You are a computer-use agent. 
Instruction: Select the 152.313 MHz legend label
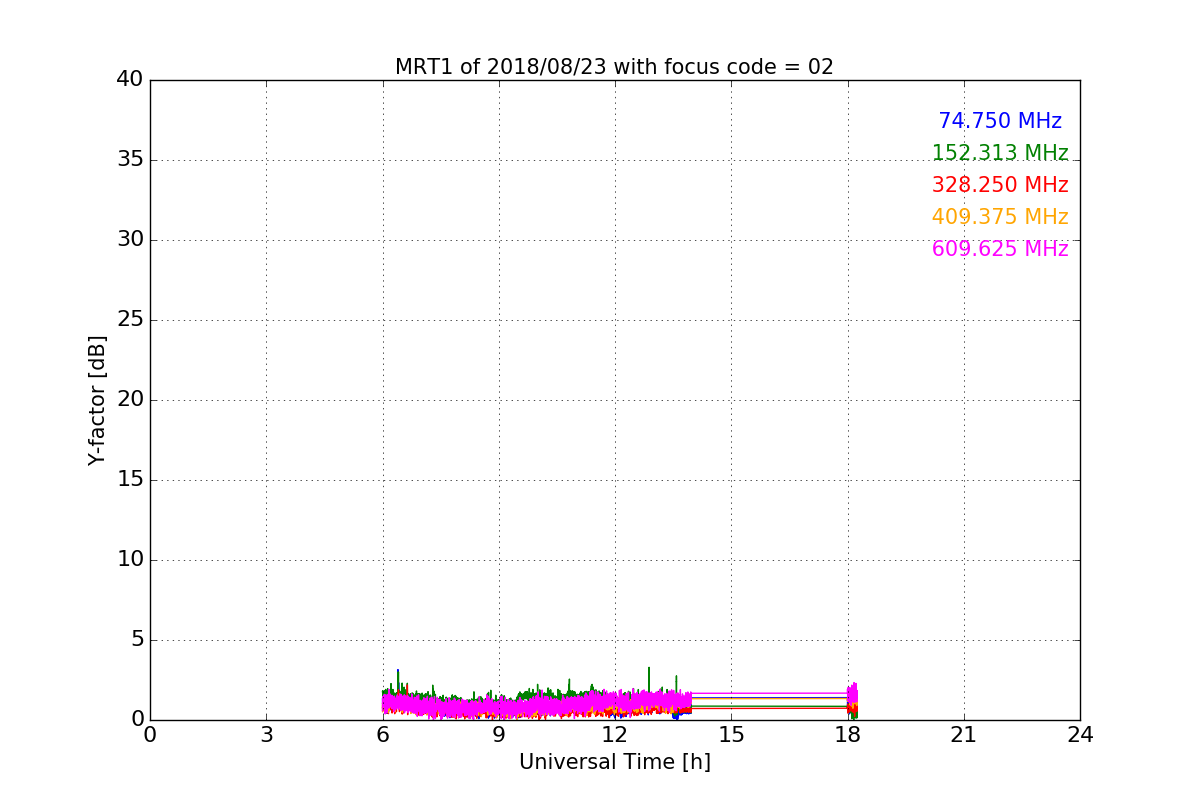pyautogui.click(x=1000, y=153)
